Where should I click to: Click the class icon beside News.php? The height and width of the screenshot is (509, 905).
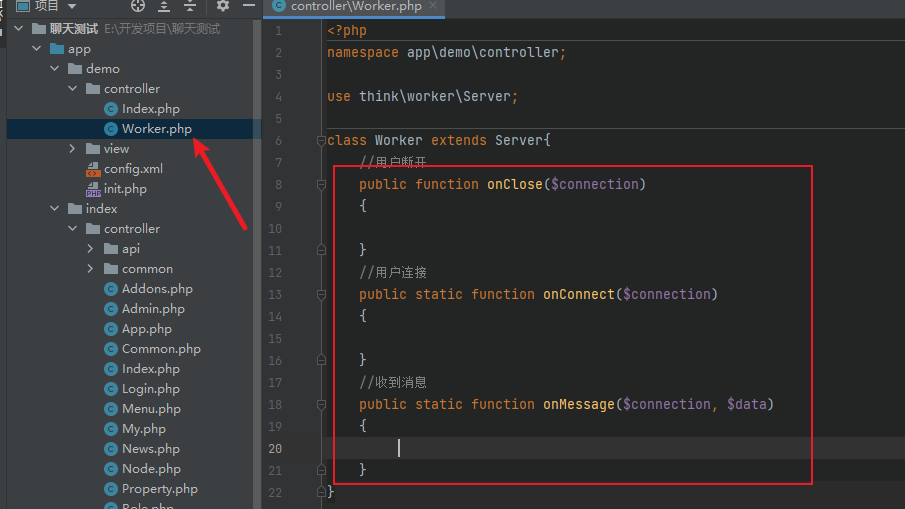coord(111,449)
